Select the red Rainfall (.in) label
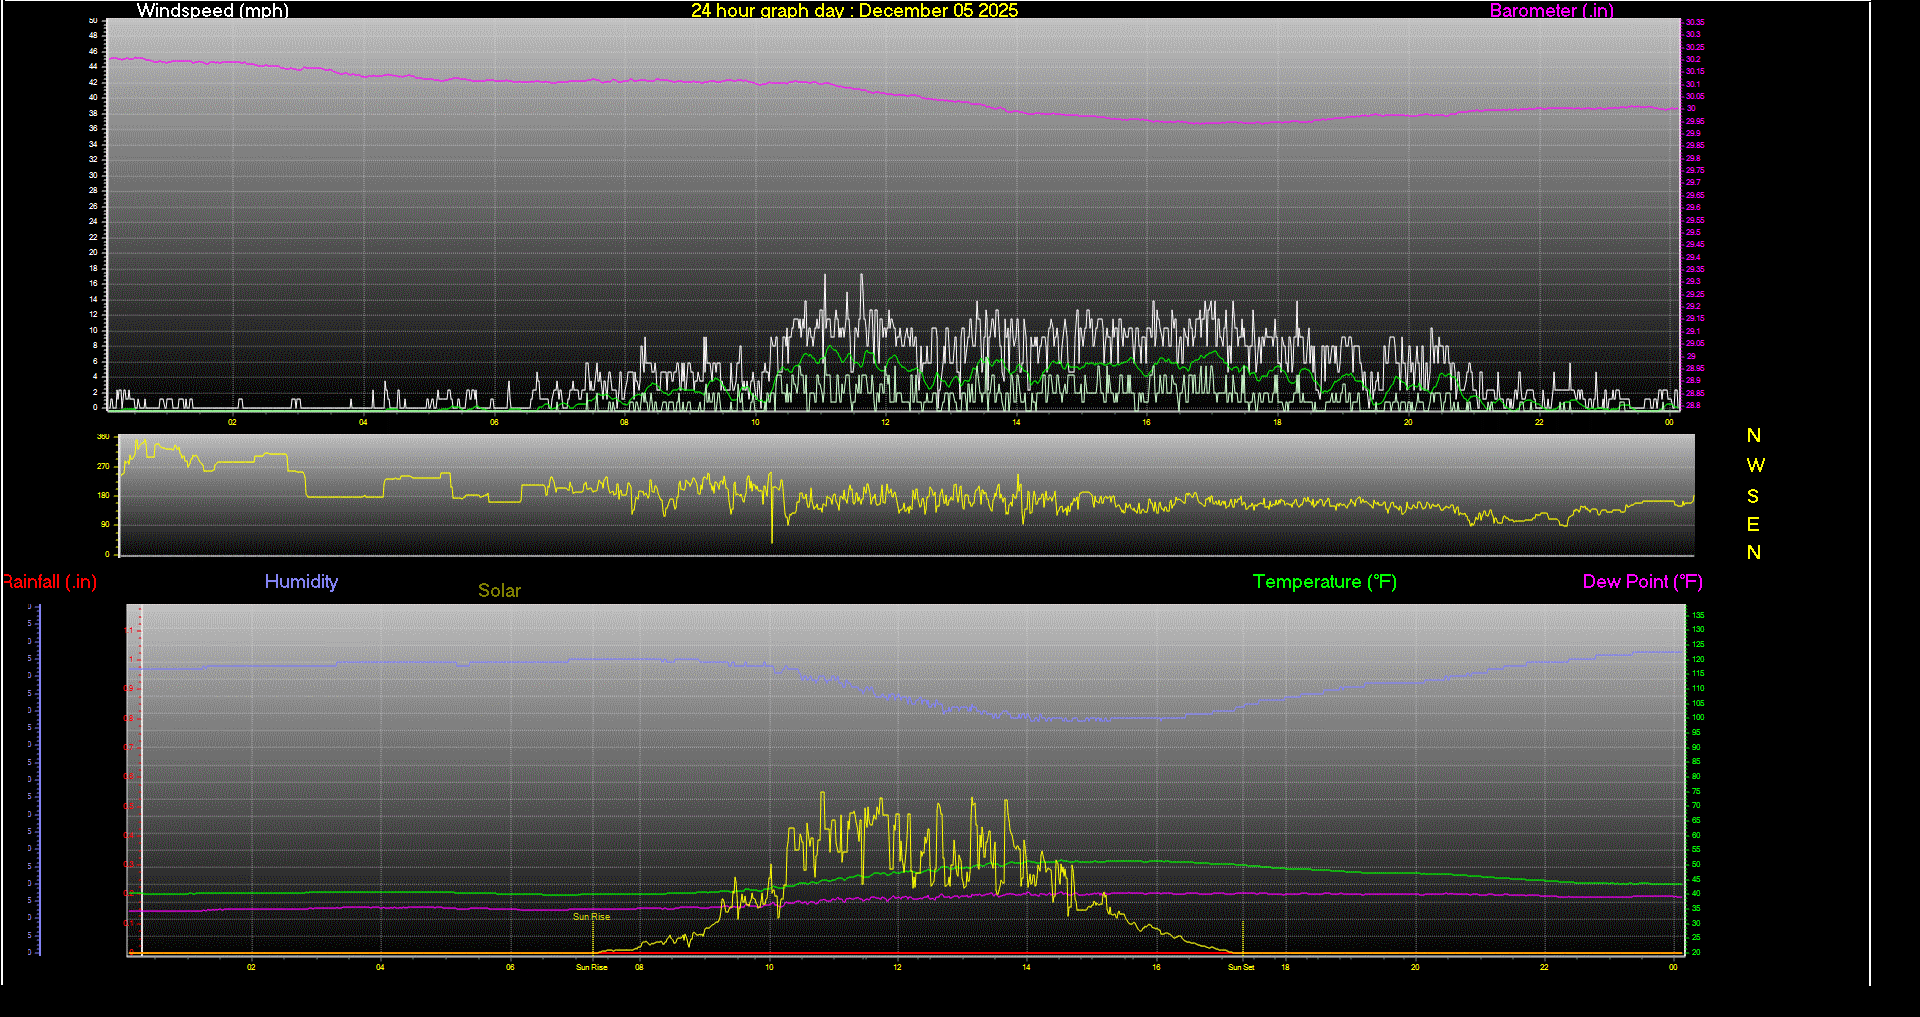Image resolution: width=1920 pixels, height=1017 pixels. coord(50,582)
